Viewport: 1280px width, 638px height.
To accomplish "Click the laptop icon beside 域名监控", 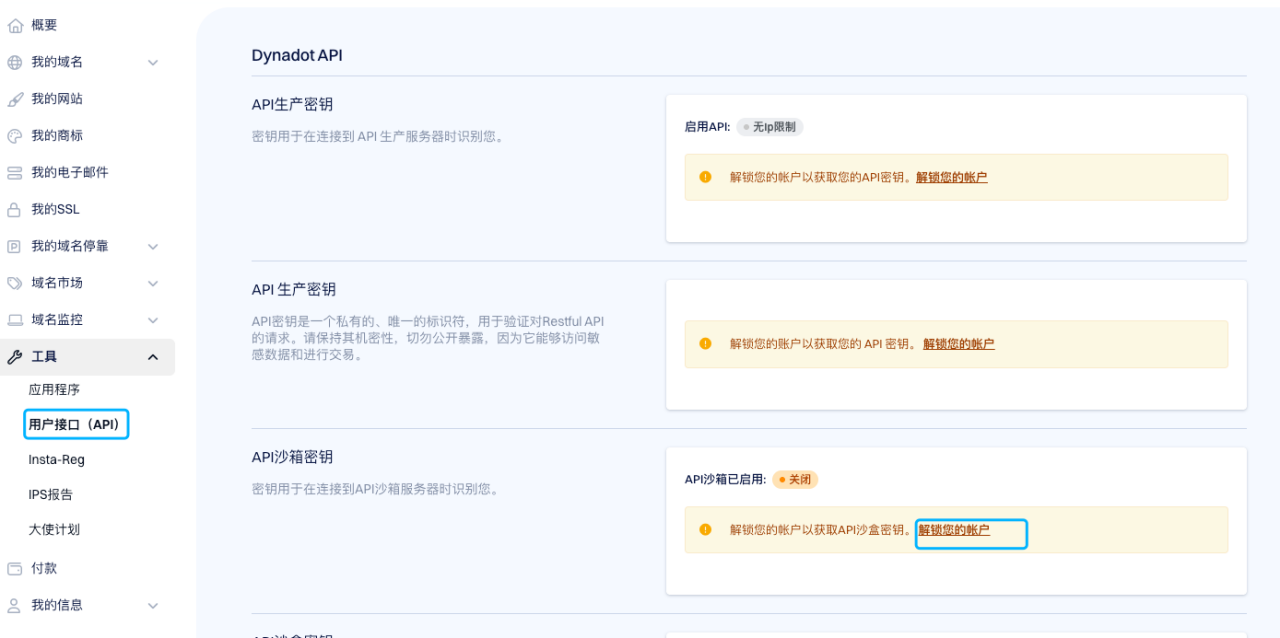I will [15, 320].
